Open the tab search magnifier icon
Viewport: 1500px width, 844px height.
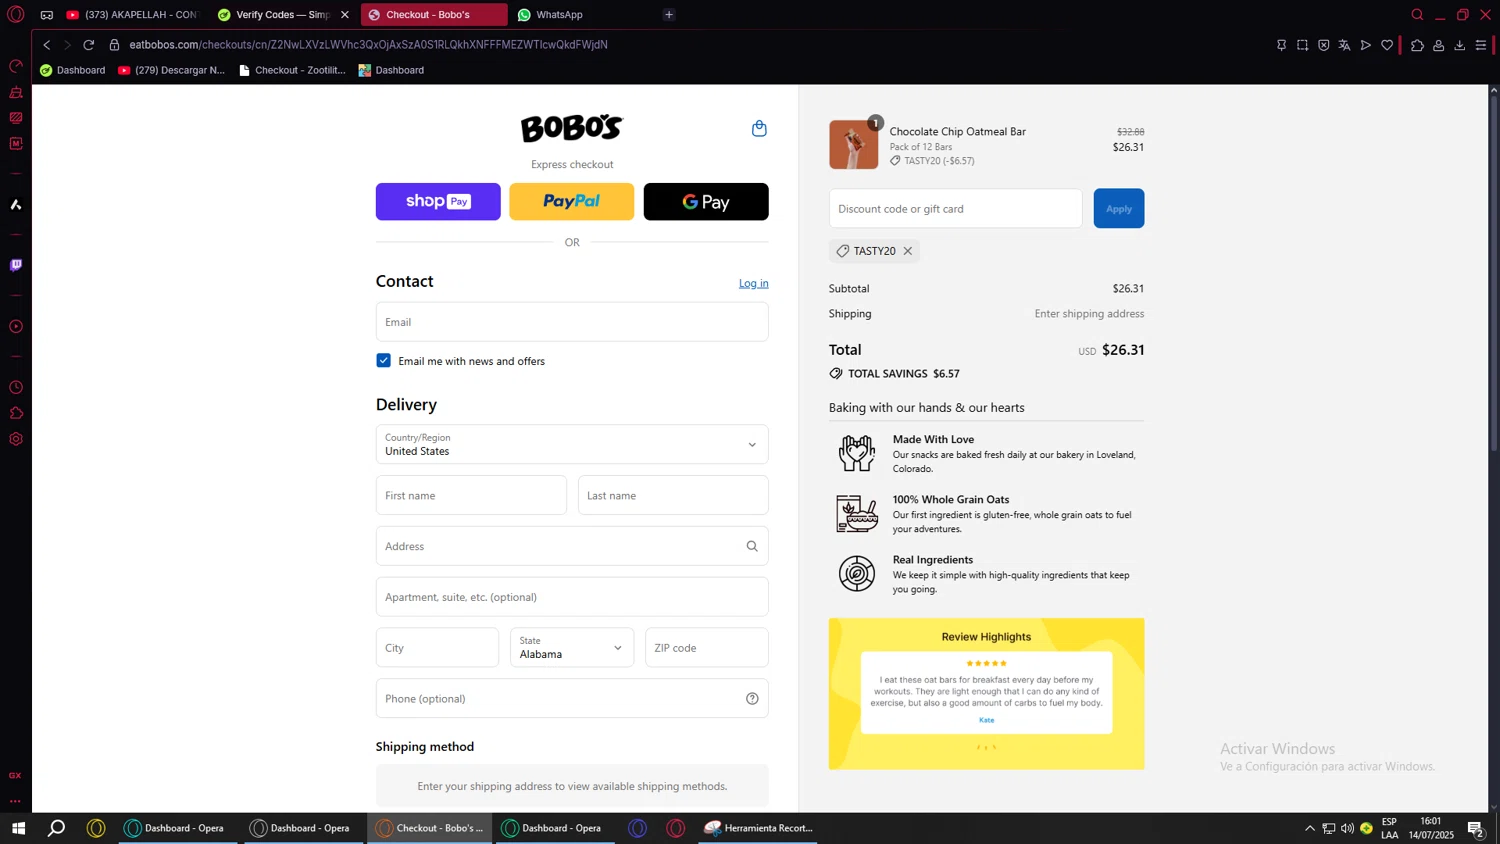(1417, 15)
